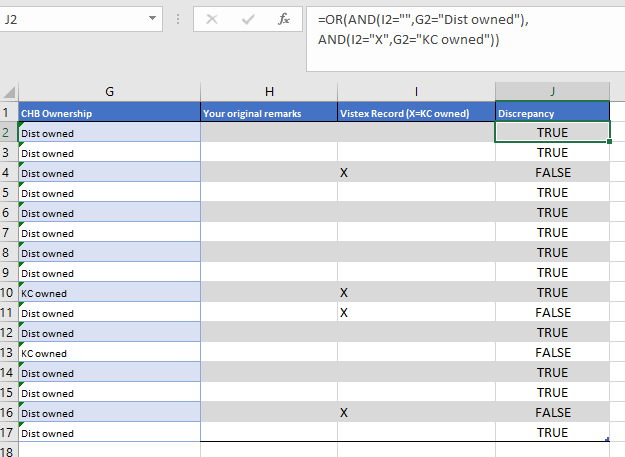Viewport: 625px width, 457px height.
Task: Click into the formula bar text
Action: tap(466, 39)
